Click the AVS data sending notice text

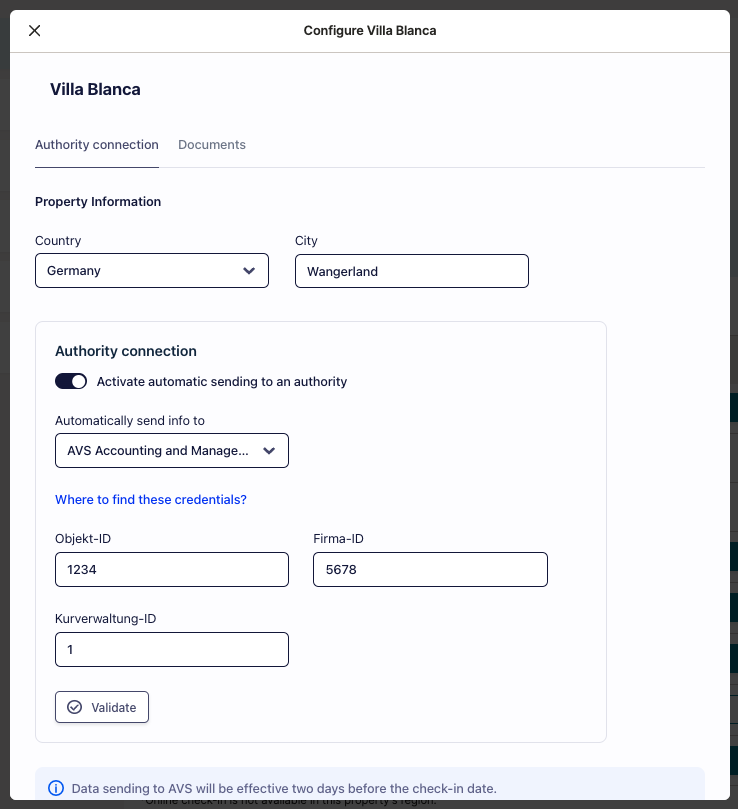click(284, 788)
